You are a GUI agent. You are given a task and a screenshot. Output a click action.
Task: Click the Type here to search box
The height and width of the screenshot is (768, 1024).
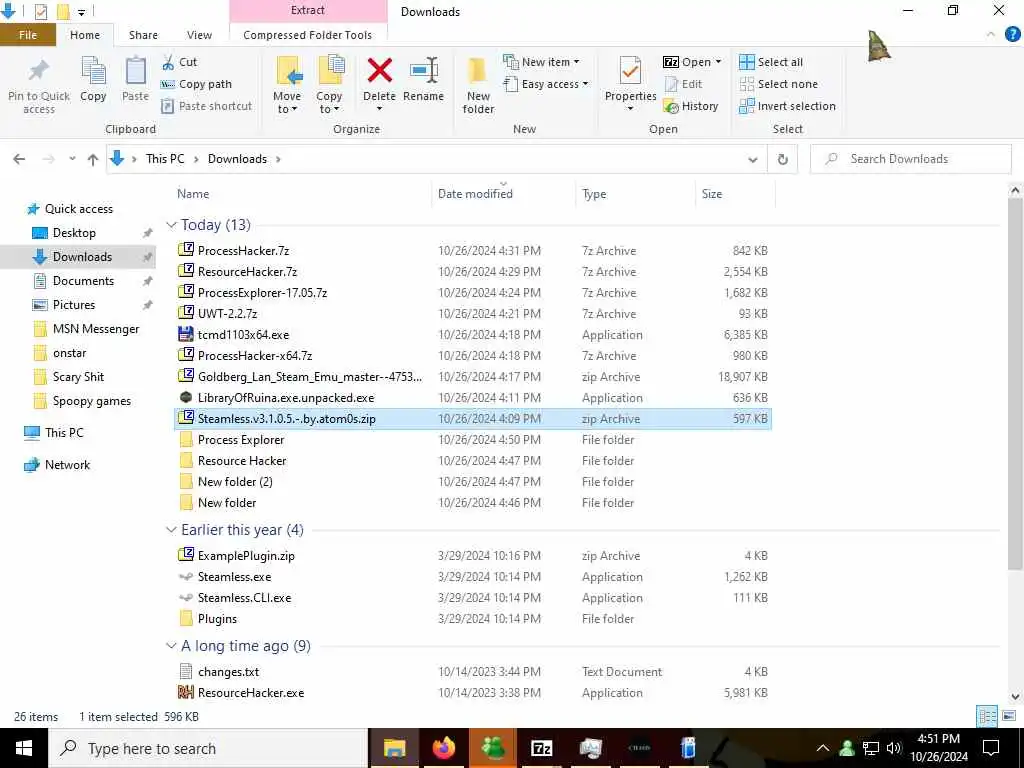[x=209, y=748]
